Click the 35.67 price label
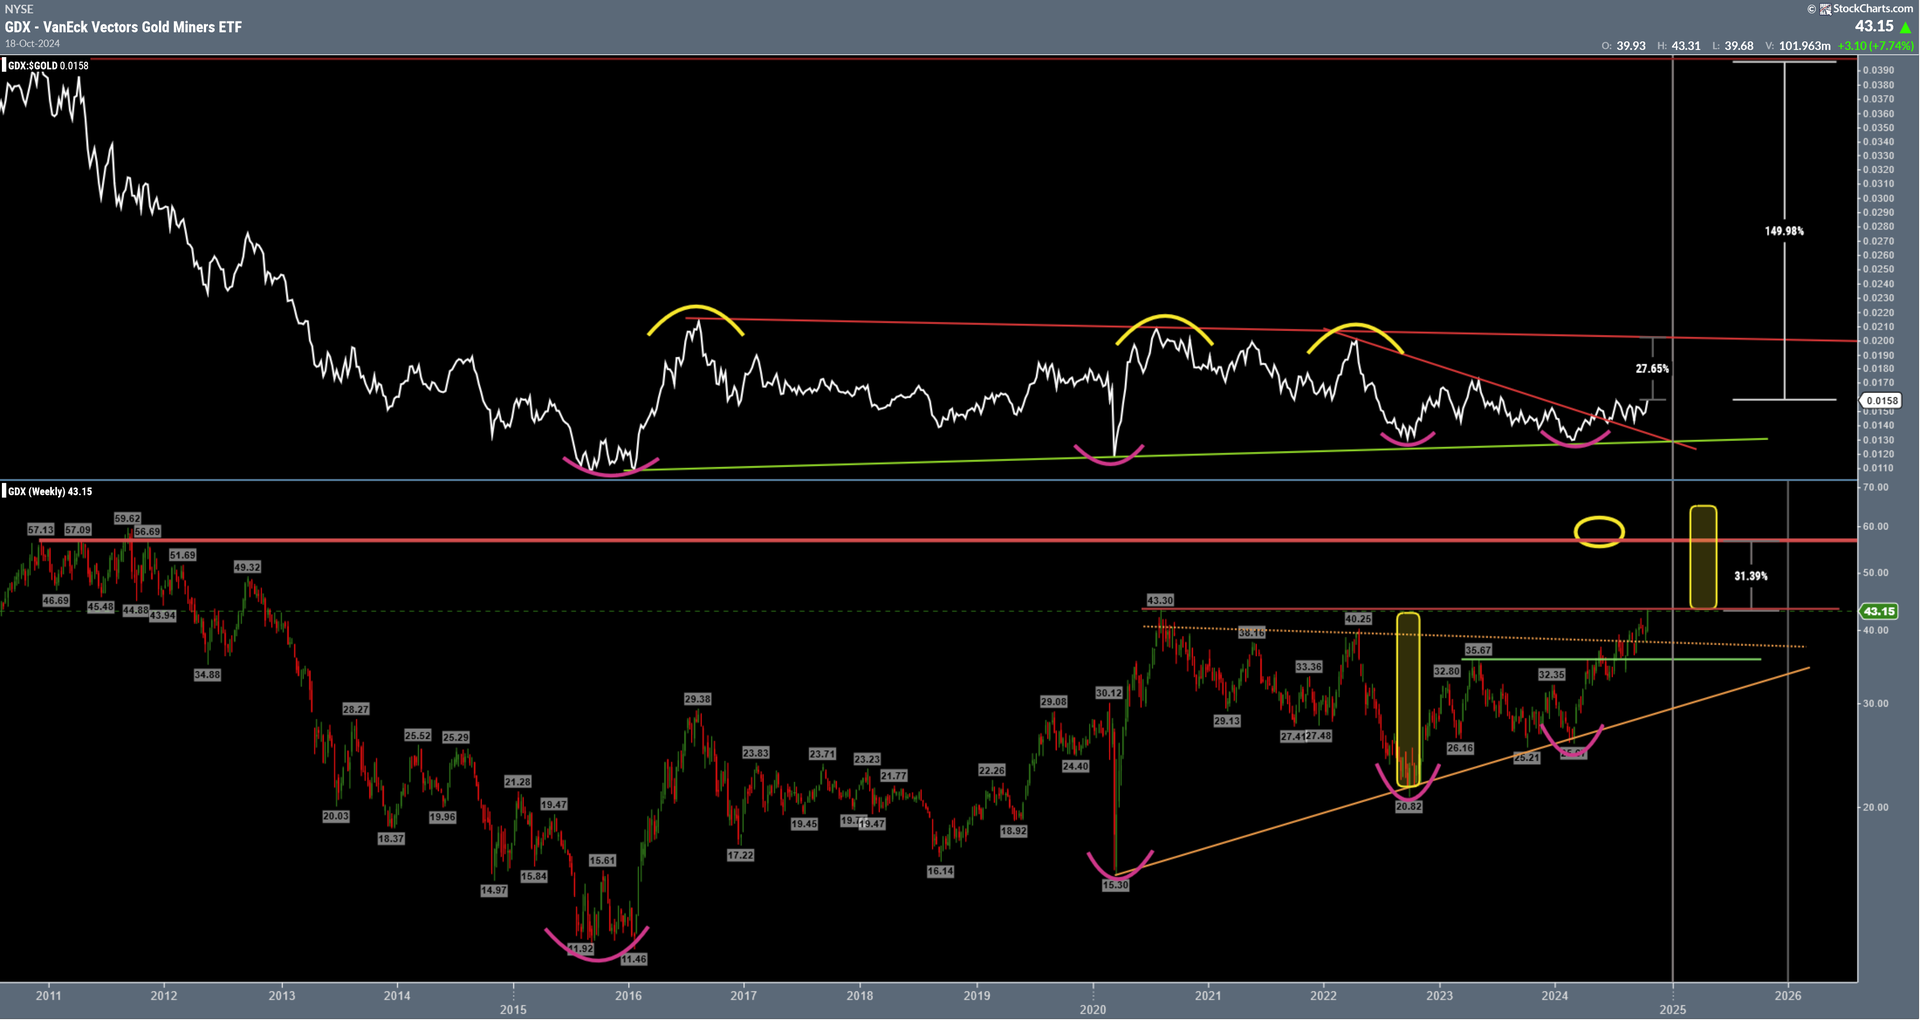The height and width of the screenshot is (1020, 1920). (1478, 650)
